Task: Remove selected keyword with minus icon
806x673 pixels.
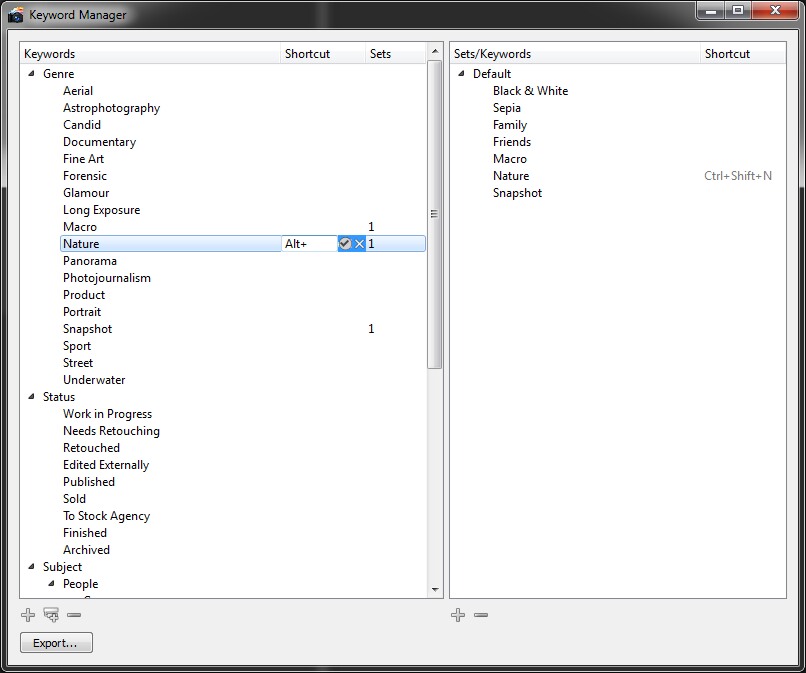Action: (74, 615)
